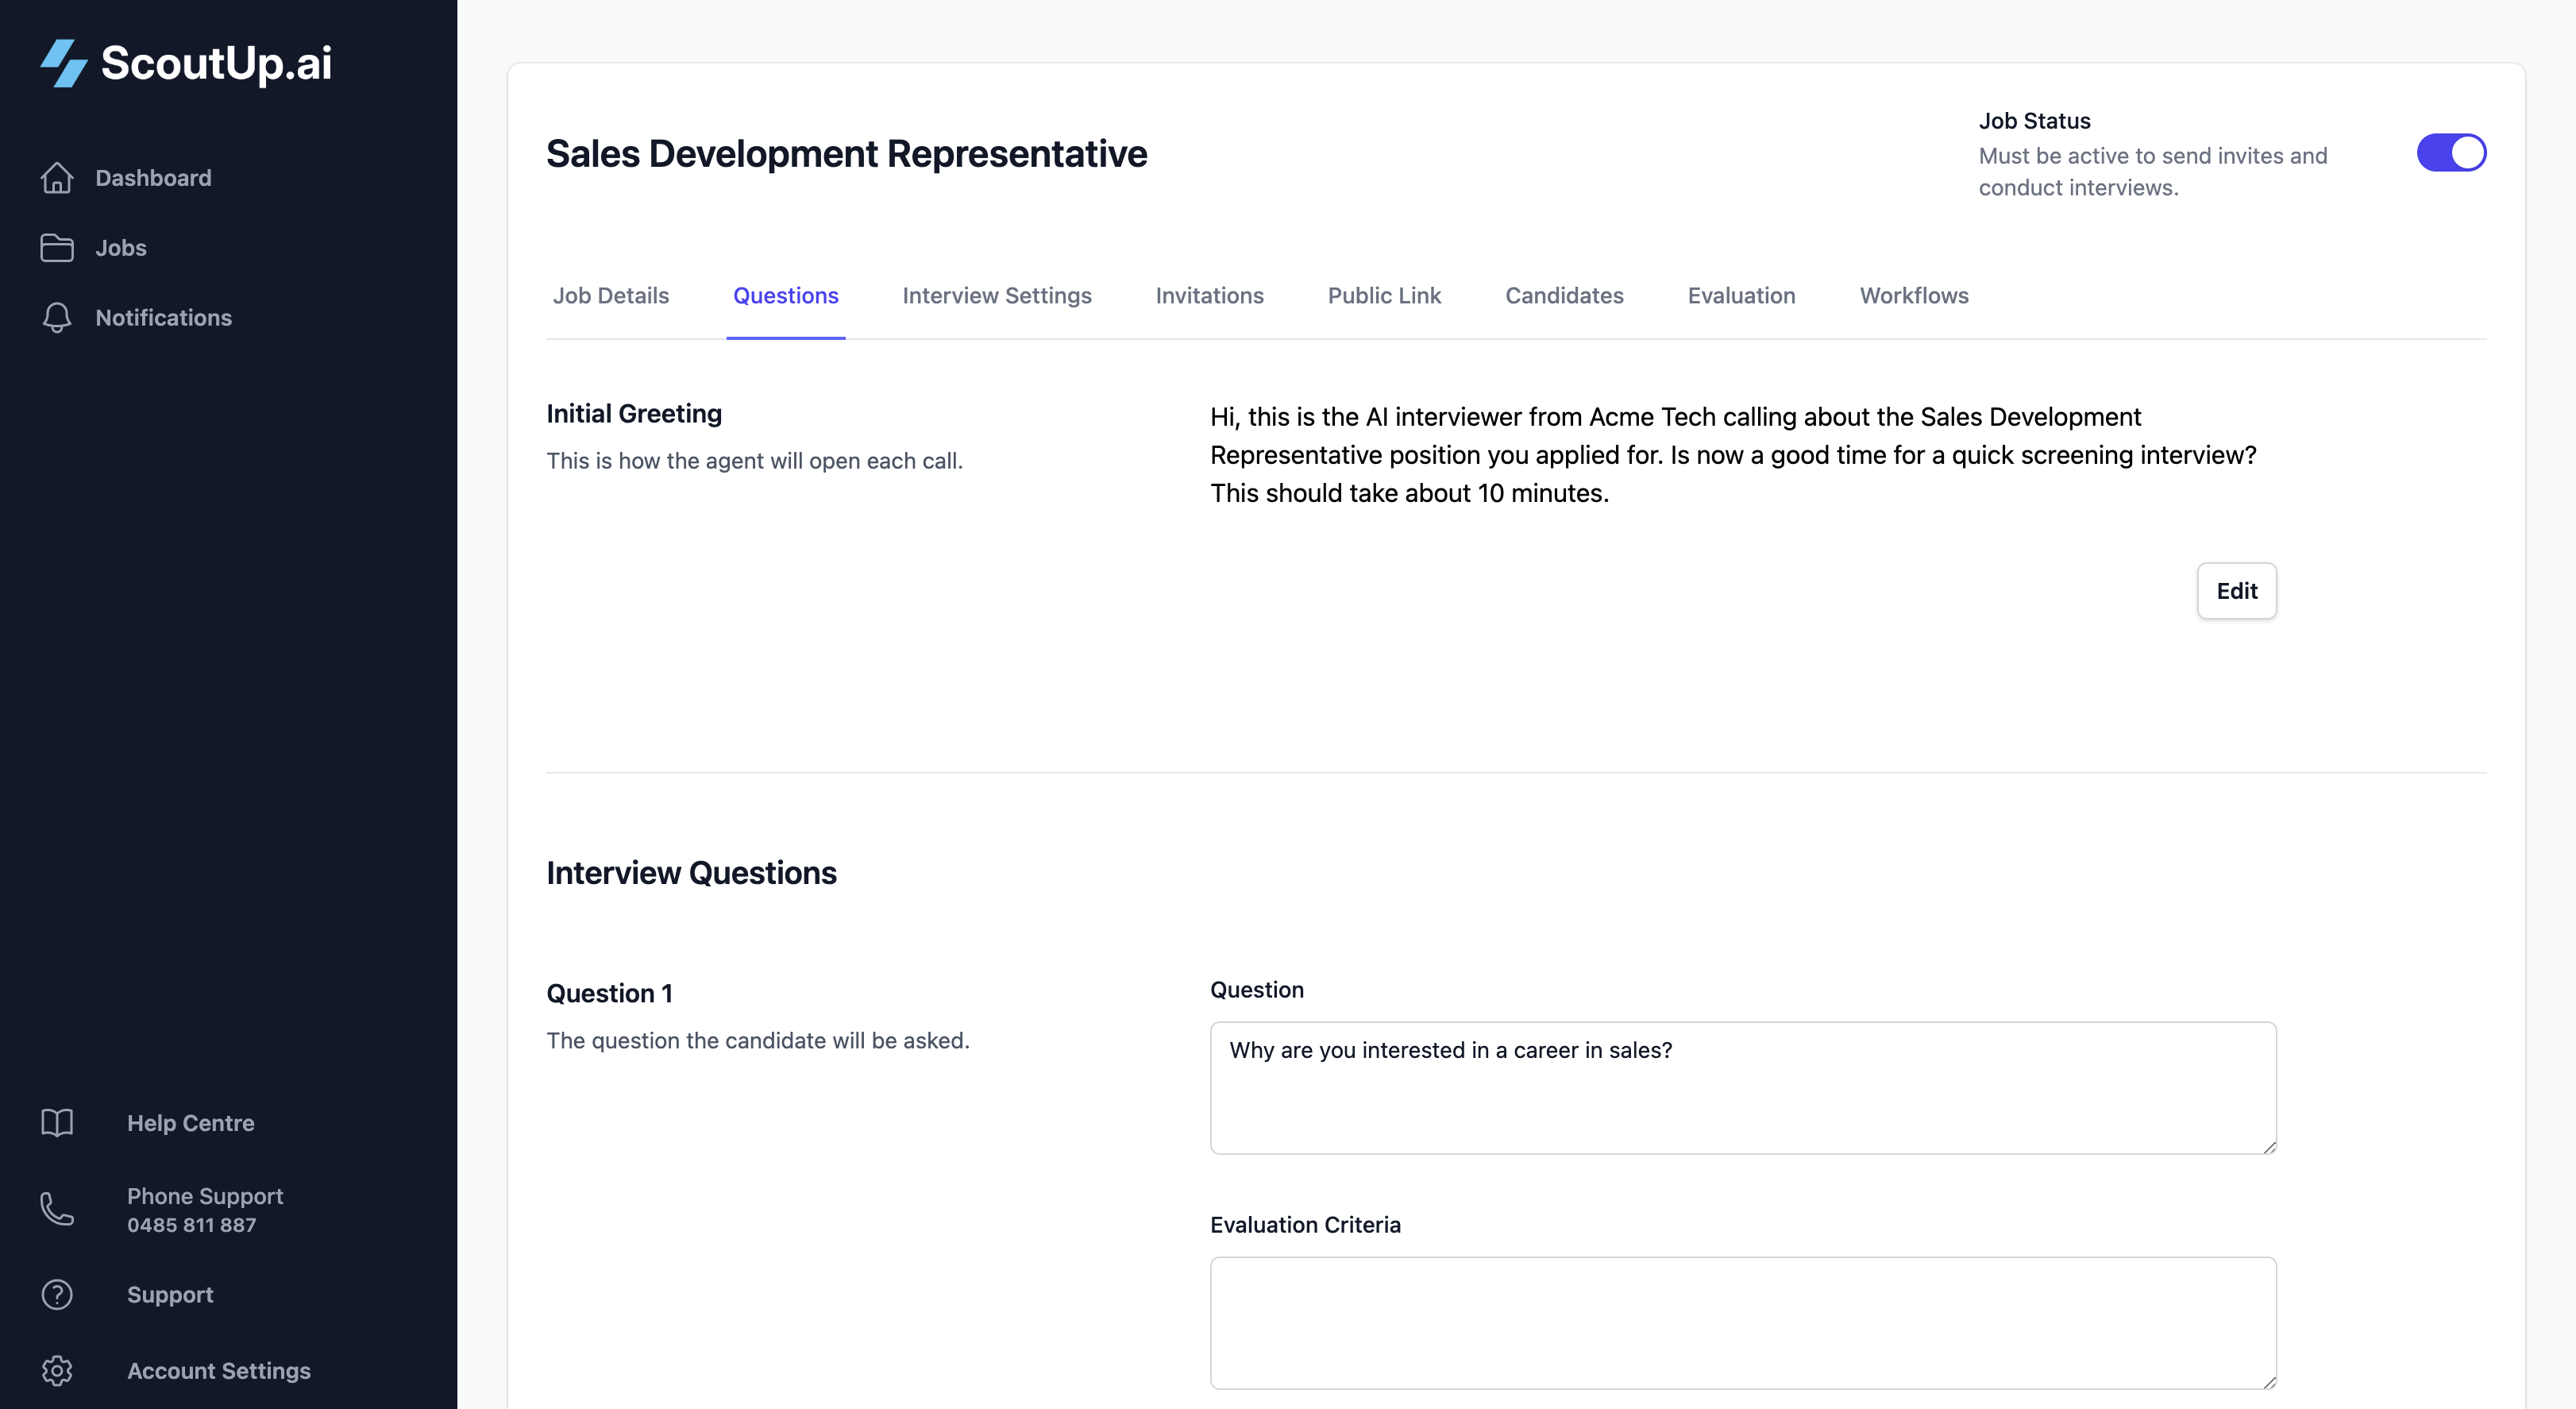Image resolution: width=2576 pixels, height=1409 pixels.
Task: Click the empty Evaluation Criteria text area
Action: pyautogui.click(x=1742, y=1323)
